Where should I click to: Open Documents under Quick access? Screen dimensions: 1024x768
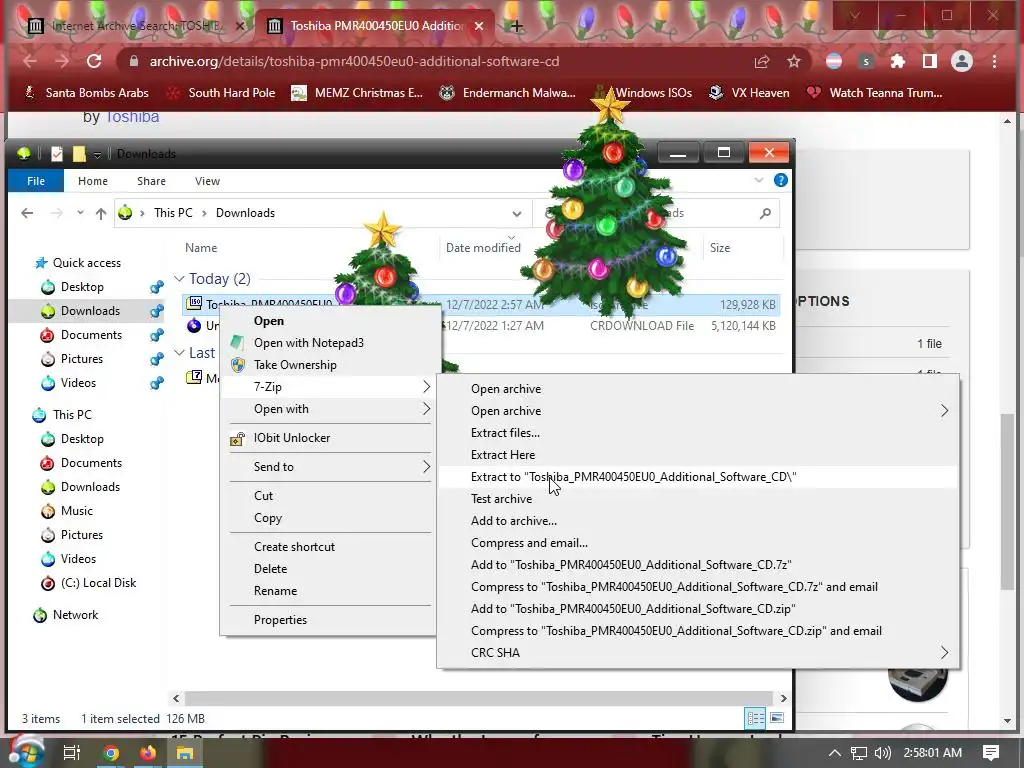[x=91, y=335]
